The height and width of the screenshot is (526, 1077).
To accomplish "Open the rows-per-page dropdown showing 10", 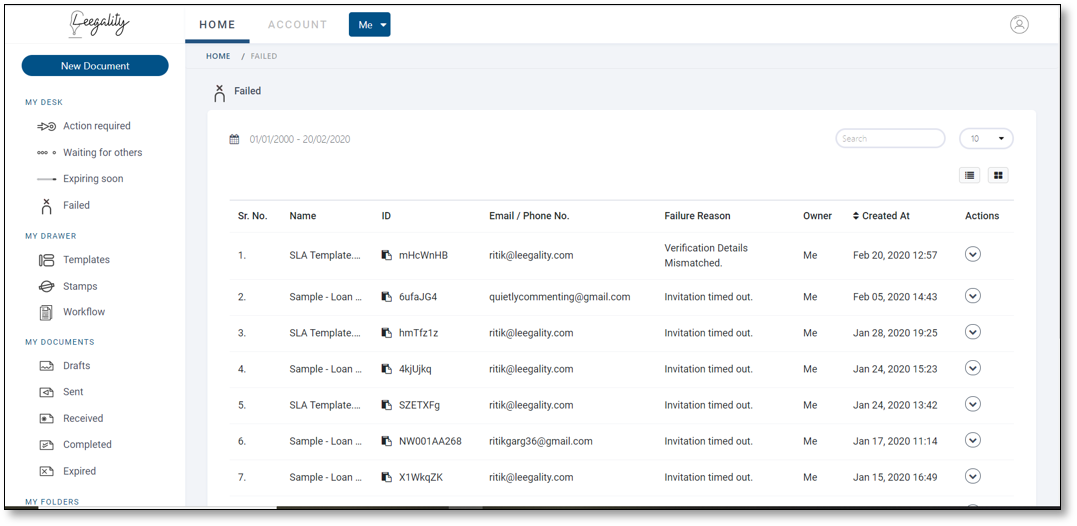I will coord(986,139).
